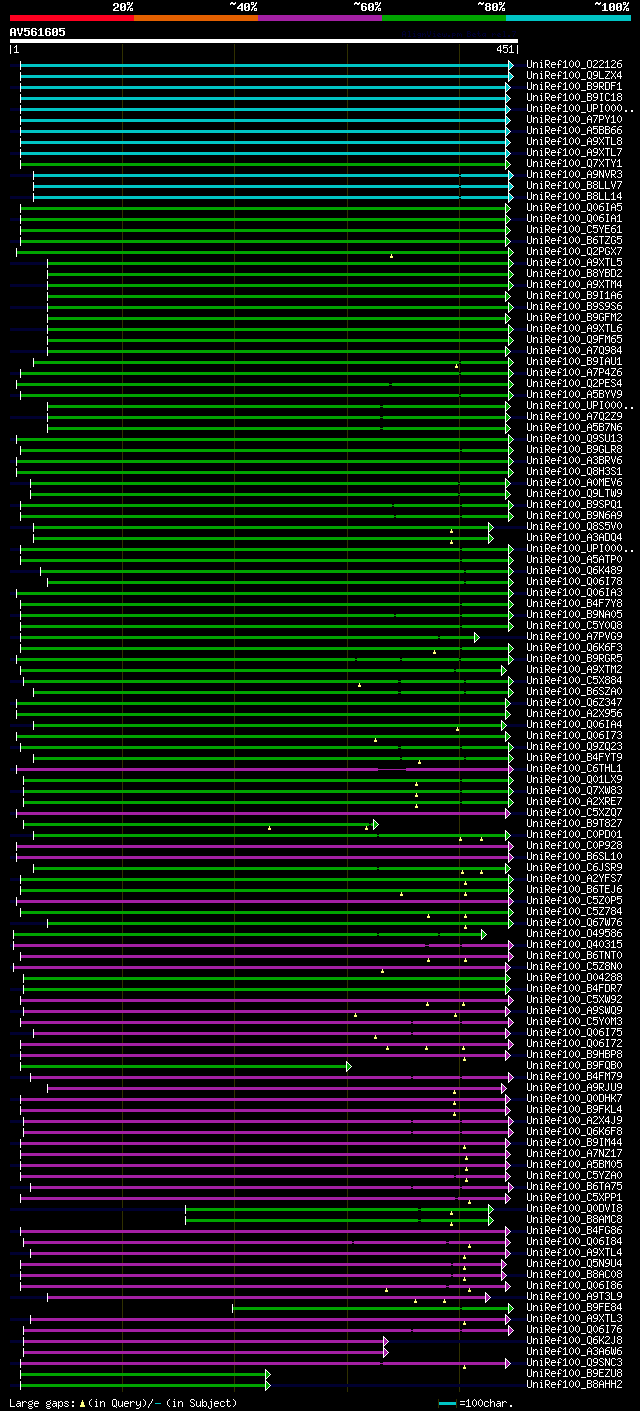Select the UniRef100_A9NVR3 label
Image resolution: width=640 pixels, height=1411 pixels.
(x=574, y=174)
